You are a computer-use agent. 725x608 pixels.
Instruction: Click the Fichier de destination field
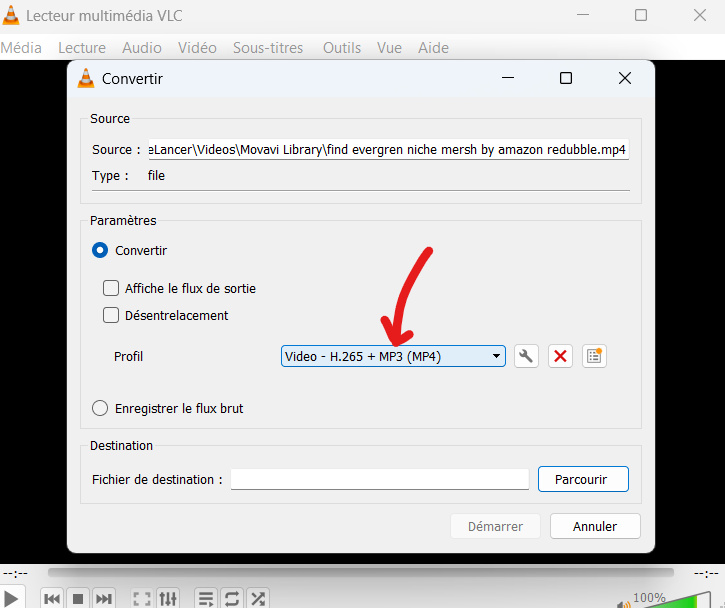point(380,479)
